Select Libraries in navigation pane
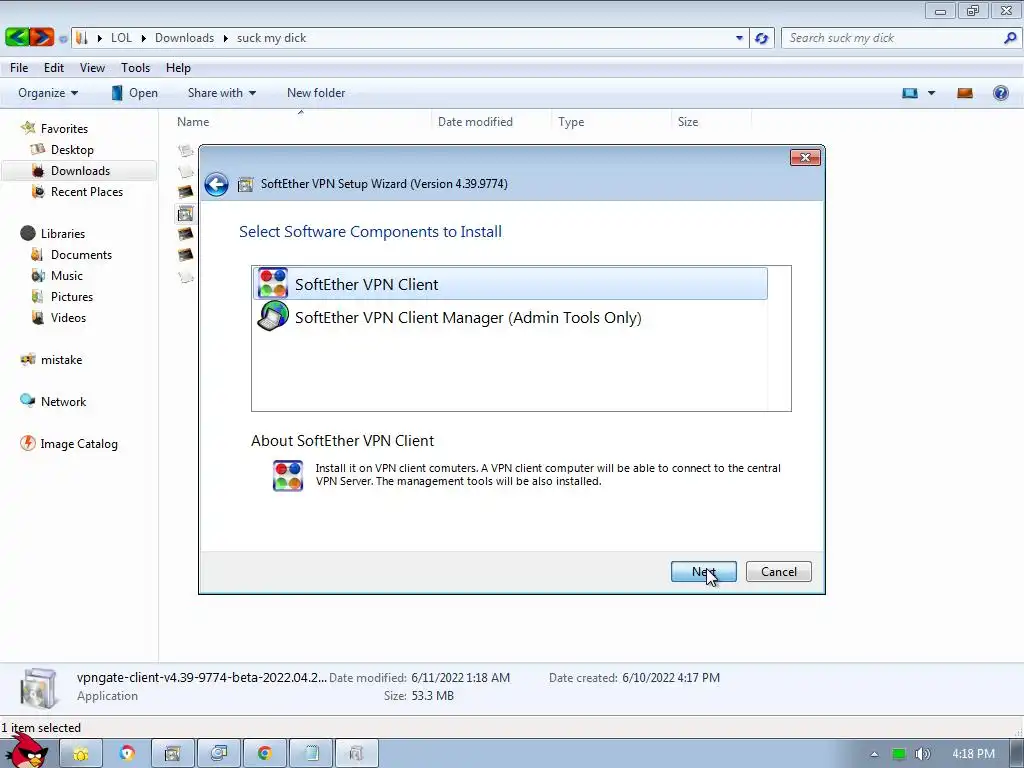The width and height of the screenshot is (1024, 768). click(x=63, y=234)
